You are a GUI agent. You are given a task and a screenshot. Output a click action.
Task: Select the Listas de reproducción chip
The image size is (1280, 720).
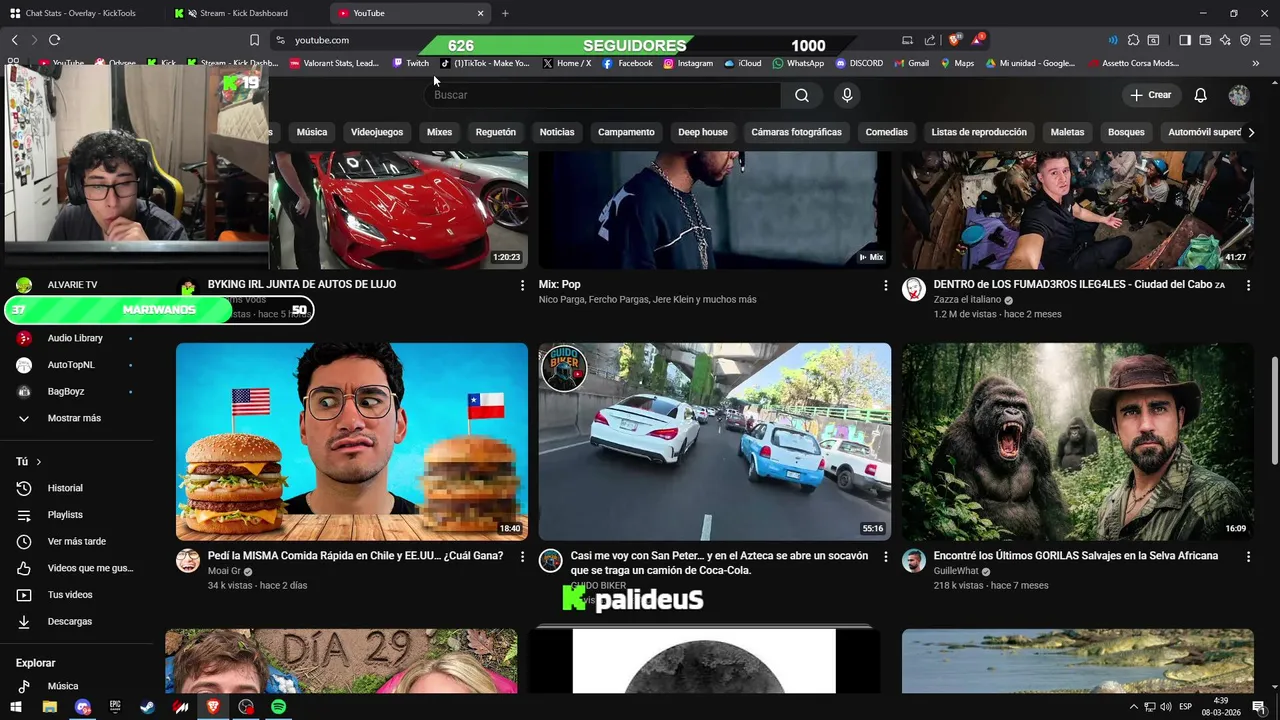(979, 132)
